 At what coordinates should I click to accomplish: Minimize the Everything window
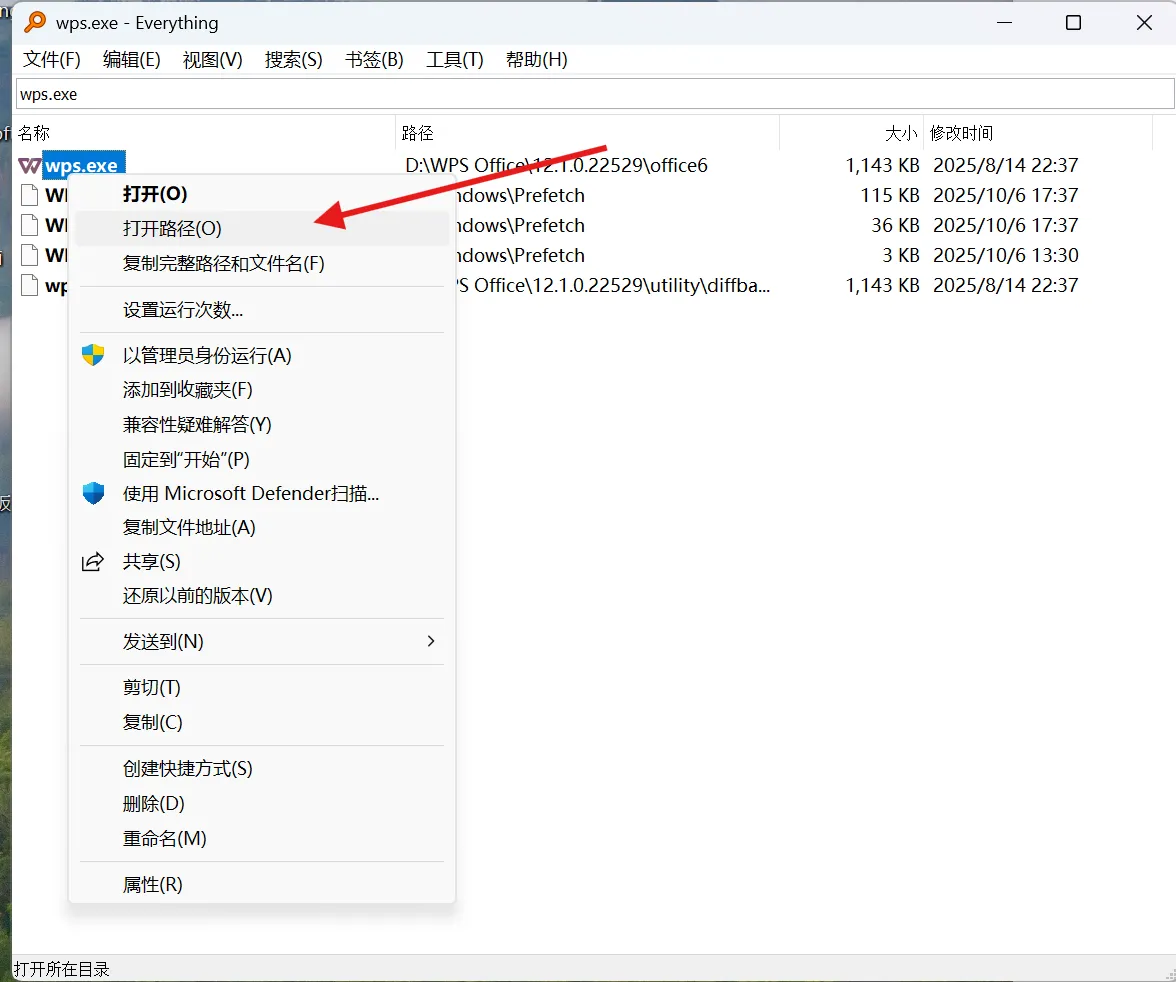(1004, 23)
